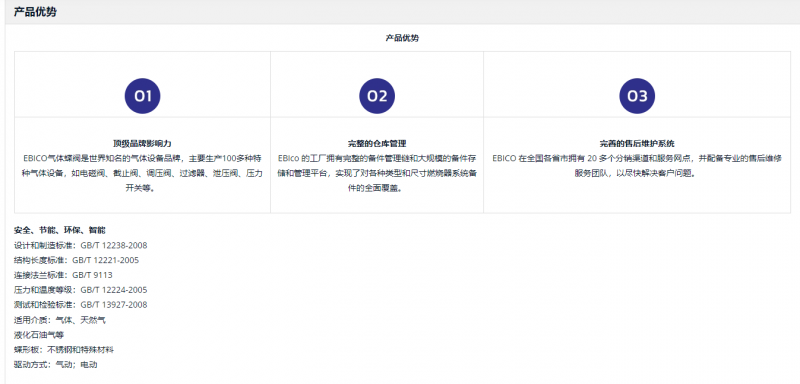
Task: Click the 结构长度标准 GB/T 12221-2005 line
Action: coord(77,260)
